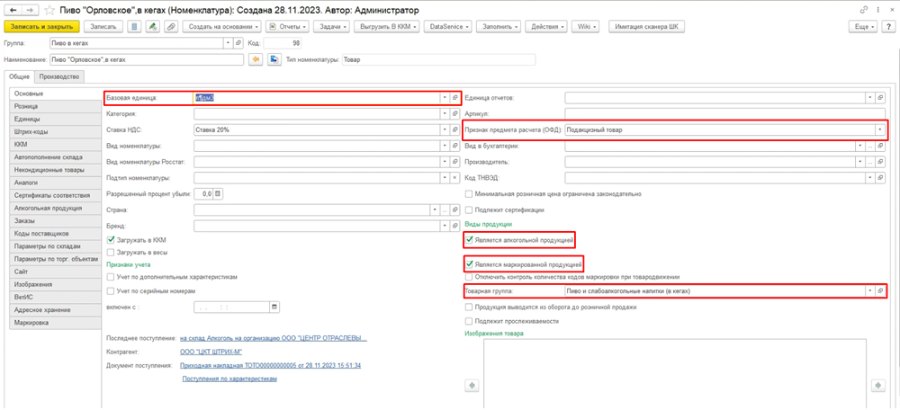Click Имитация сканера ШК button

646,26
